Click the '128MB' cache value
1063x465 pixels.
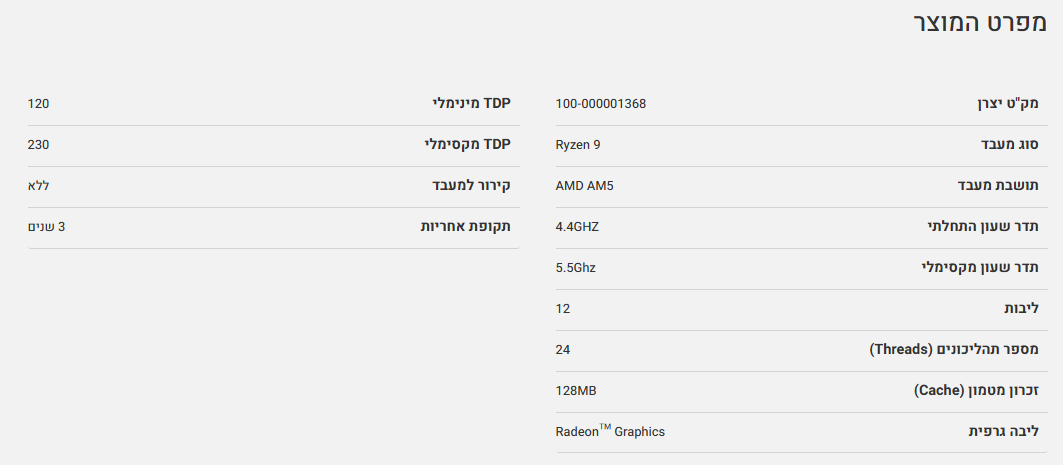[576, 391]
